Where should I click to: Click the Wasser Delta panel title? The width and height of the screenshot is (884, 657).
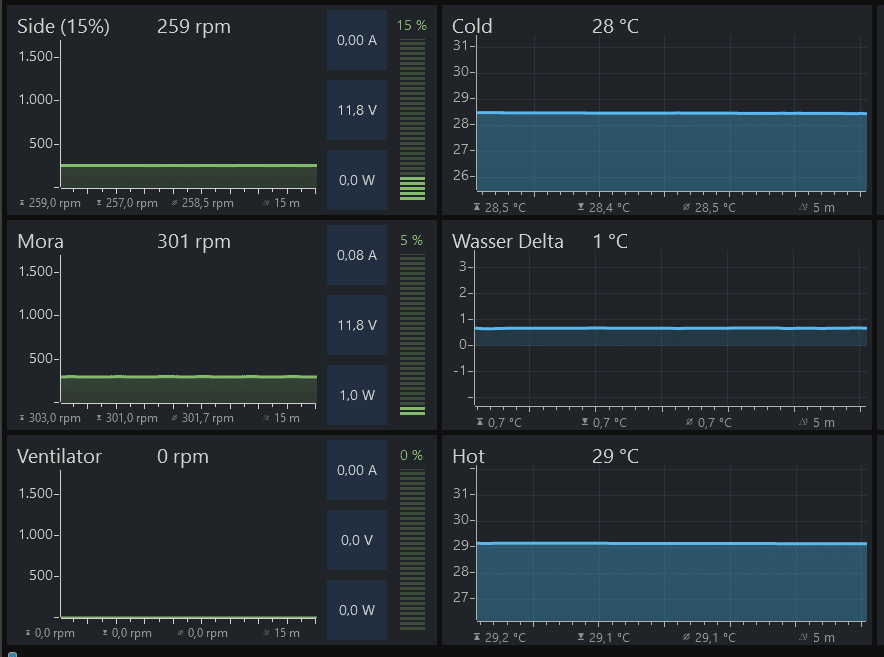tap(508, 241)
